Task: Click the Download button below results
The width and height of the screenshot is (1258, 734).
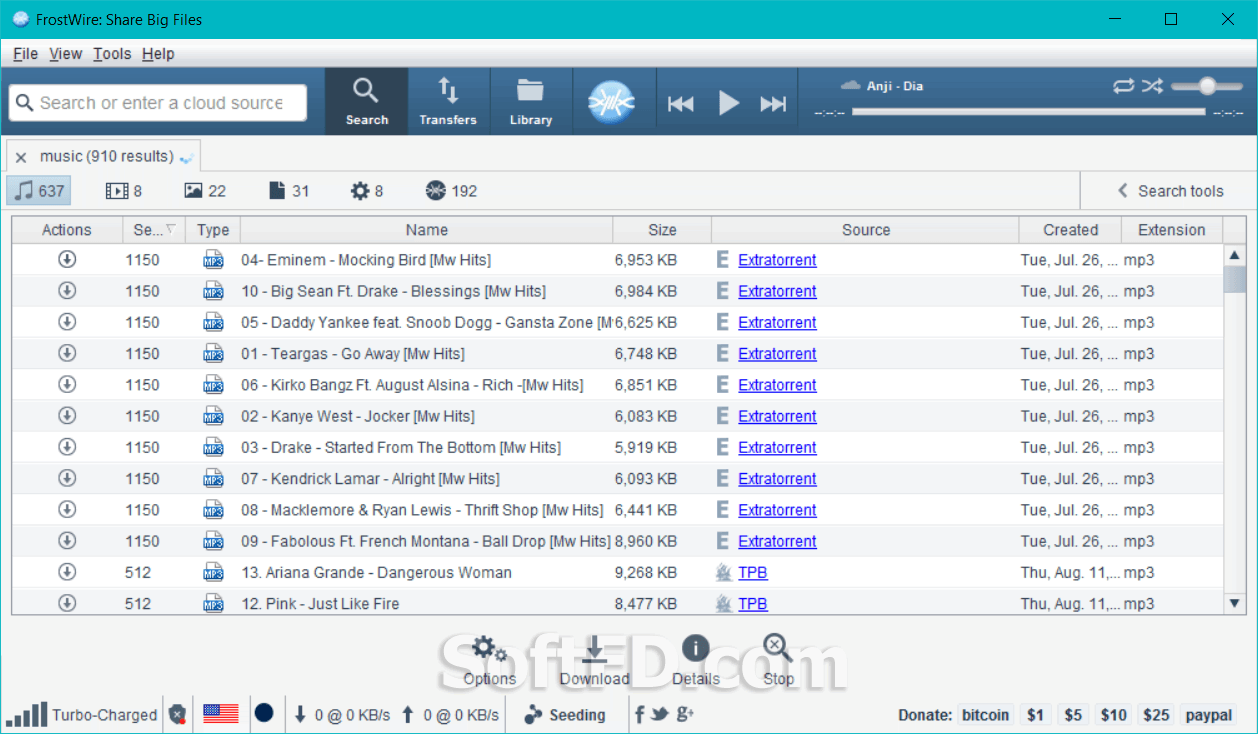Action: pos(594,660)
